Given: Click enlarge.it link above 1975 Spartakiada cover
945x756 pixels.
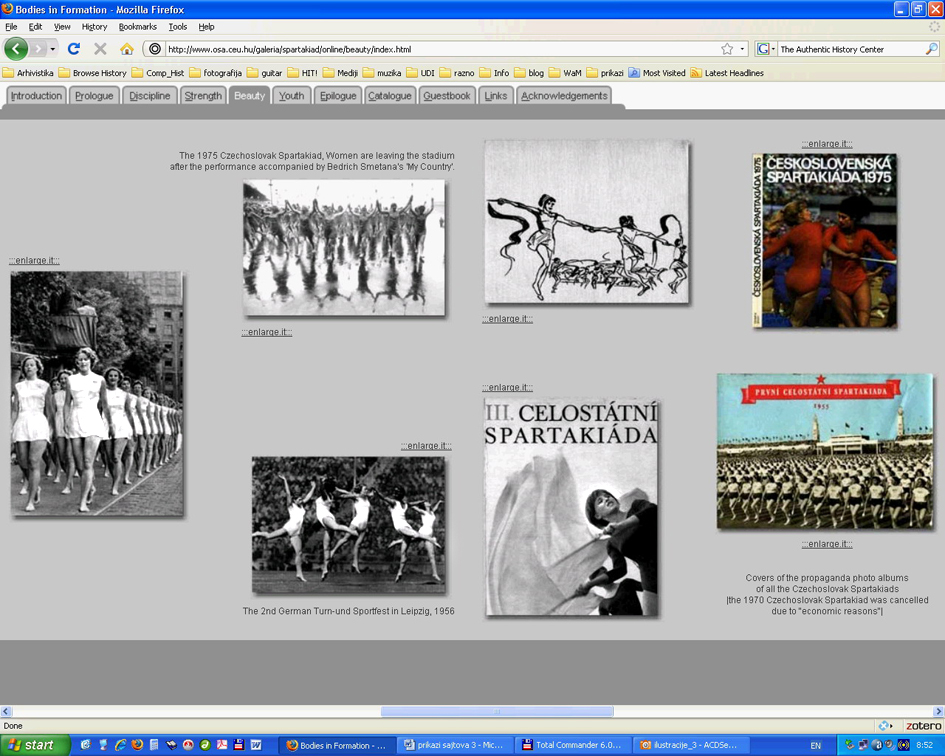Looking at the screenshot, I should click(x=826, y=144).
